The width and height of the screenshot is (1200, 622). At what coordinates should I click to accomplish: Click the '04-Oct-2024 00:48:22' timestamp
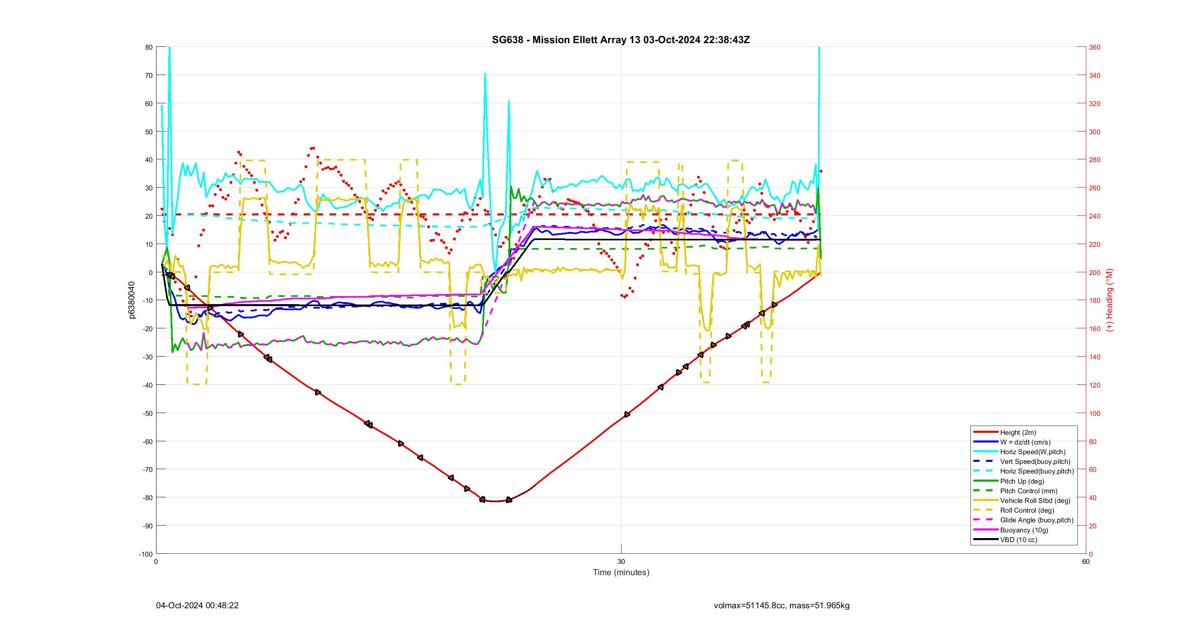pyautogui.click(x=197, y=605)
